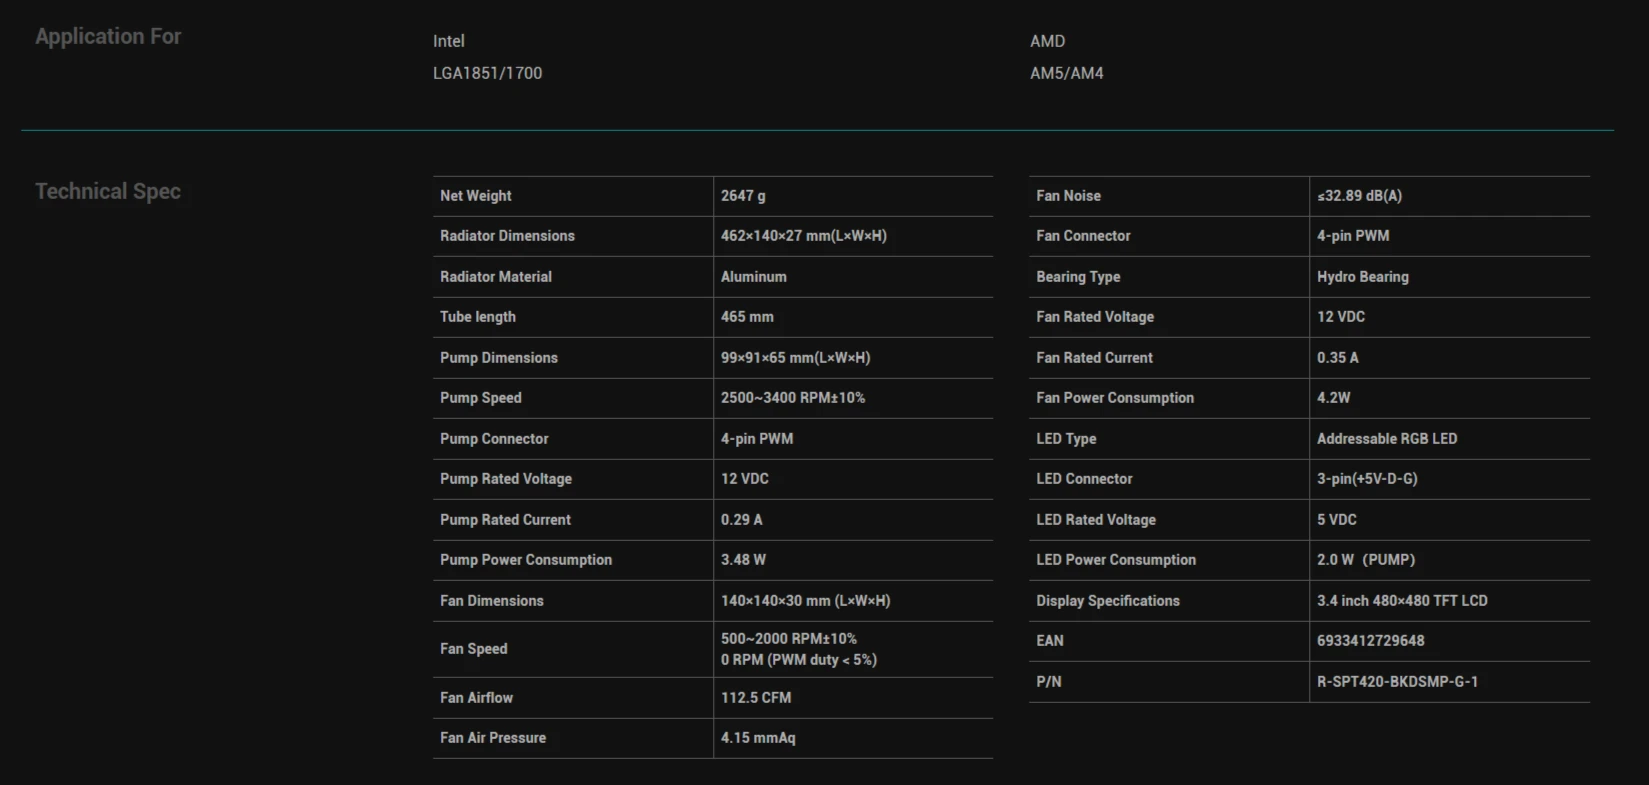Click the Pump Rated Voltage 12 VDC value

click(745, 479)
